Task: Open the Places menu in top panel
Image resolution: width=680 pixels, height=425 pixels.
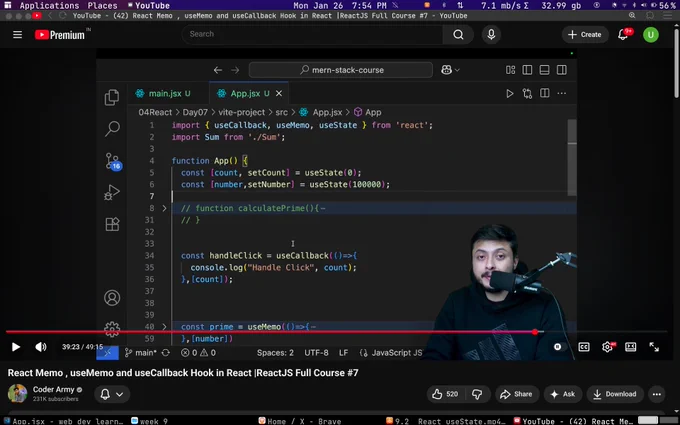Action: click(x=102, y=6)
